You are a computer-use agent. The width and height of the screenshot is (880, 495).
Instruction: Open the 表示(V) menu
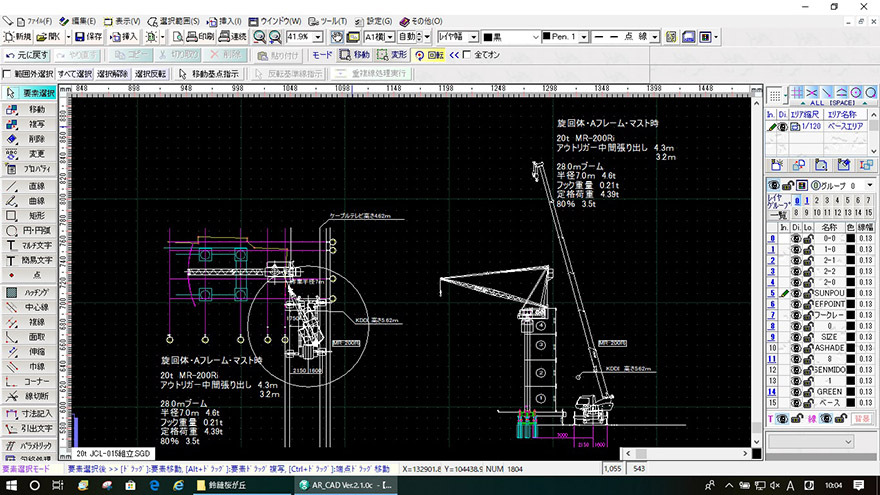(x=122, y=21)
